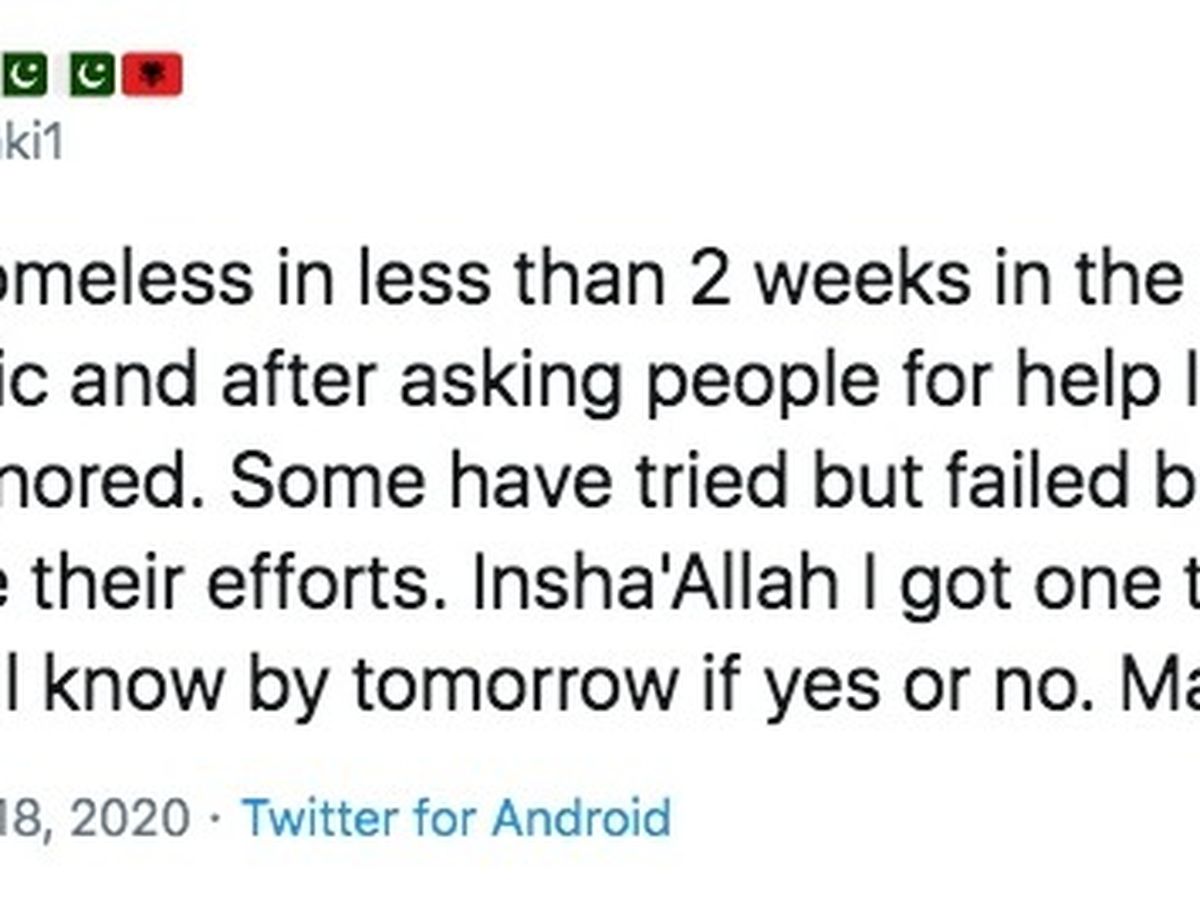Viewport: 1200px width, 900px height.
Task: Open the "Twitter for Android" source link
Action: (456, 817)
